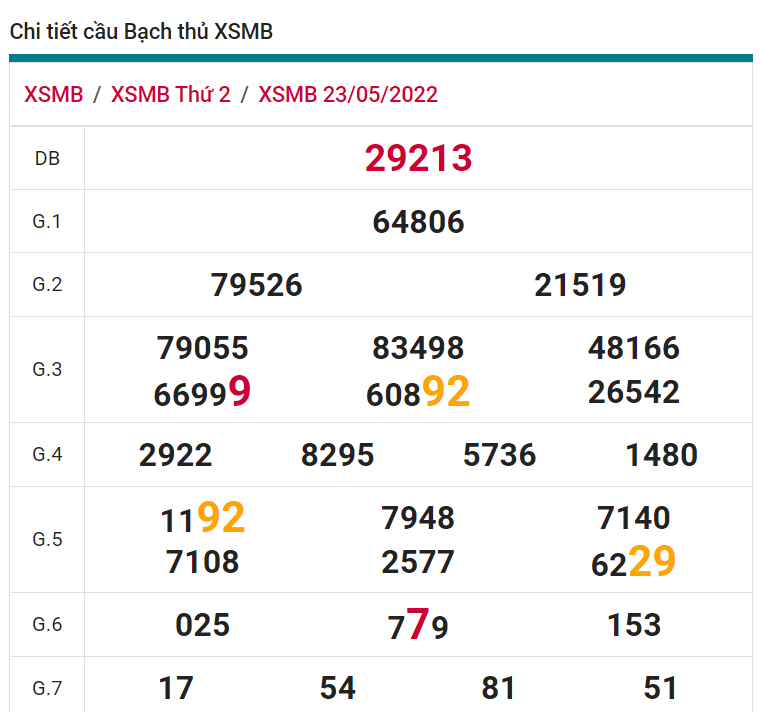
Task: Click the G.3 number 66999
Action: click(x=202, y=393)
